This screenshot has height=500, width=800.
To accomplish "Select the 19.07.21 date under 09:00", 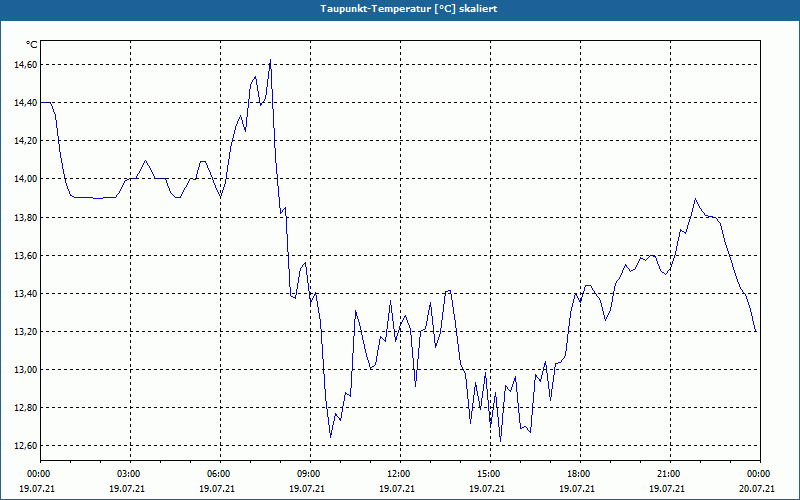I will click(x=307, y=489).
